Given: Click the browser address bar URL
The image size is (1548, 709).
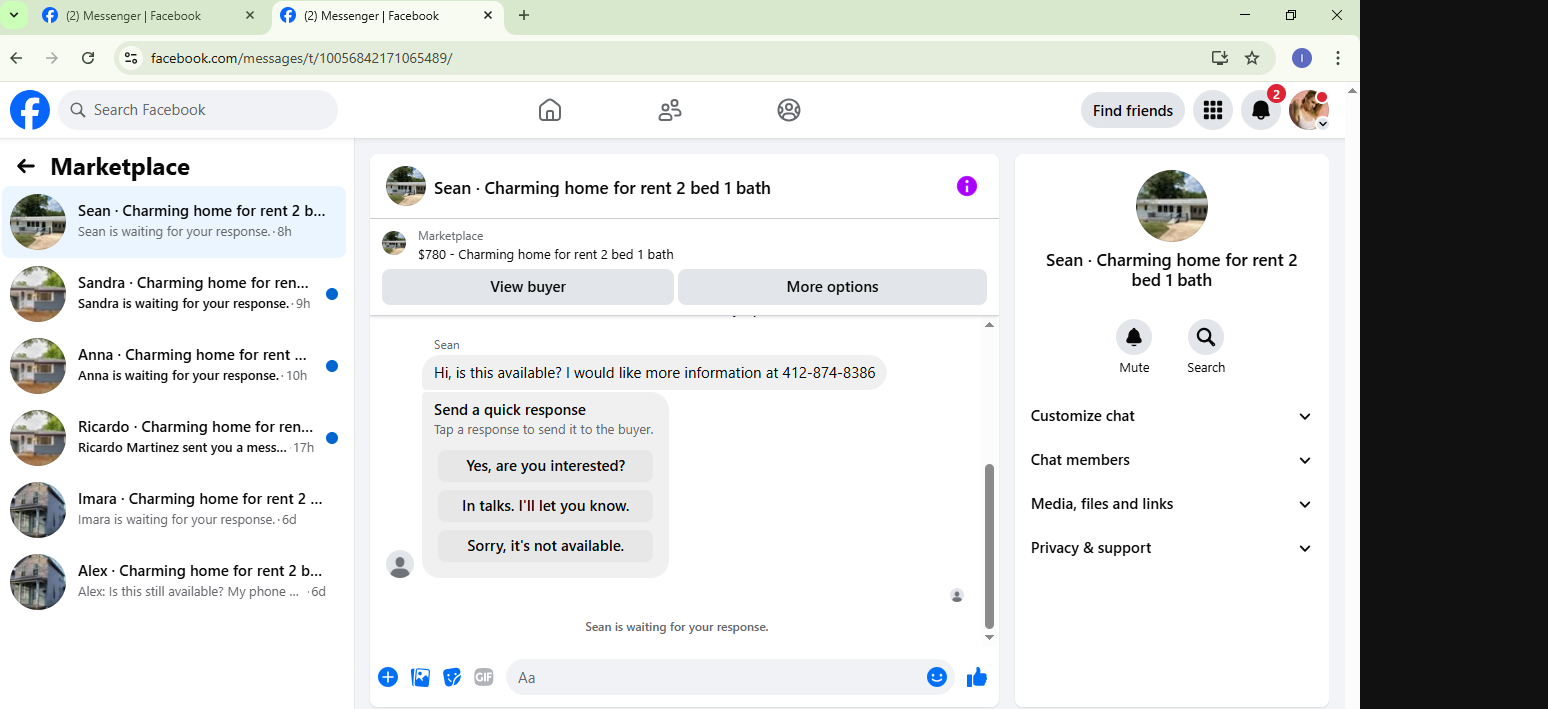Looking at the screenshot, I should [x=301, y=58].
